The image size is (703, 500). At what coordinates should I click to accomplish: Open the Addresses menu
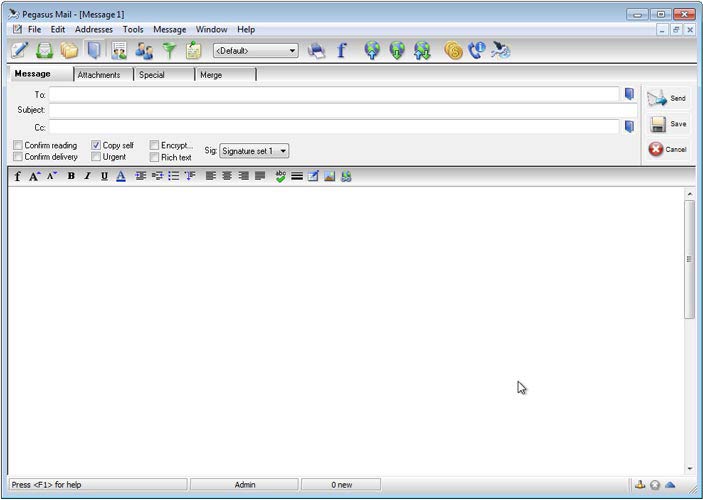tap(94, 30)
